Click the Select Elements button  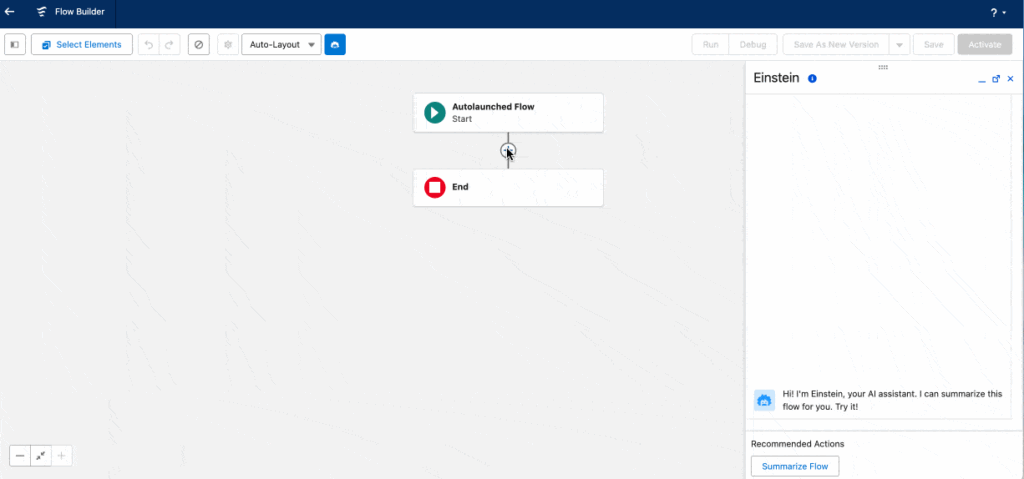click(x=82, y=45)
